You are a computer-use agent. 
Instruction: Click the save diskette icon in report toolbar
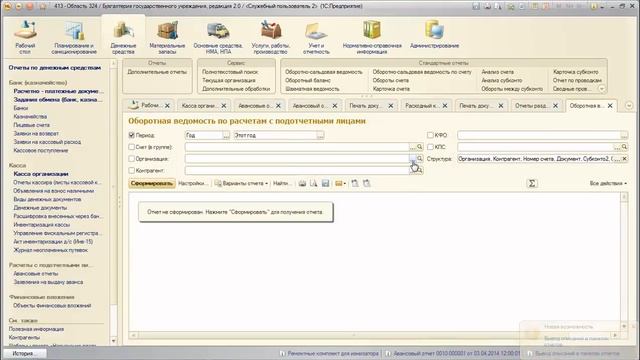(325, 184)
